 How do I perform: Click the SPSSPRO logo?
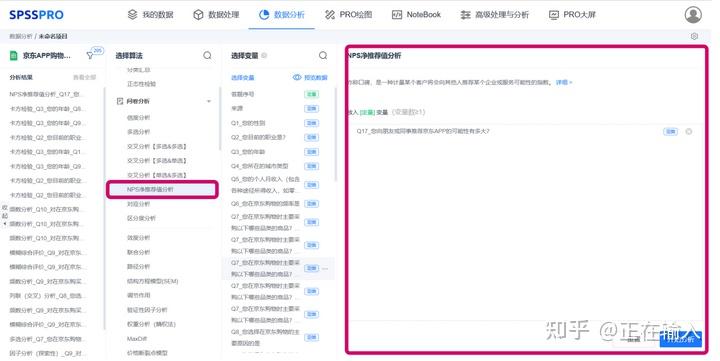(x=36, y=15)
